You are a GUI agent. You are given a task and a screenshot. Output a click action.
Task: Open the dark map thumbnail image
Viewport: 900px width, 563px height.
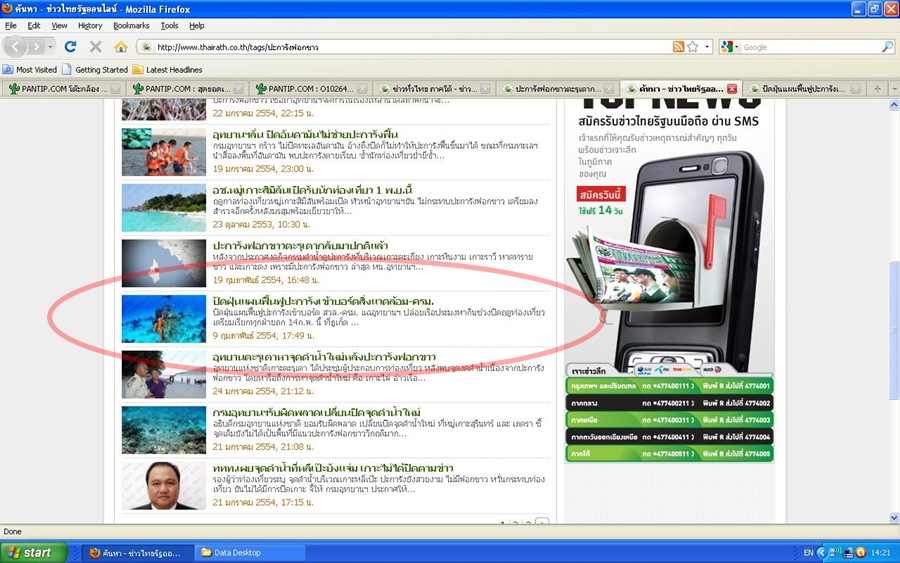pyautogui.click(x=164, y=263)
